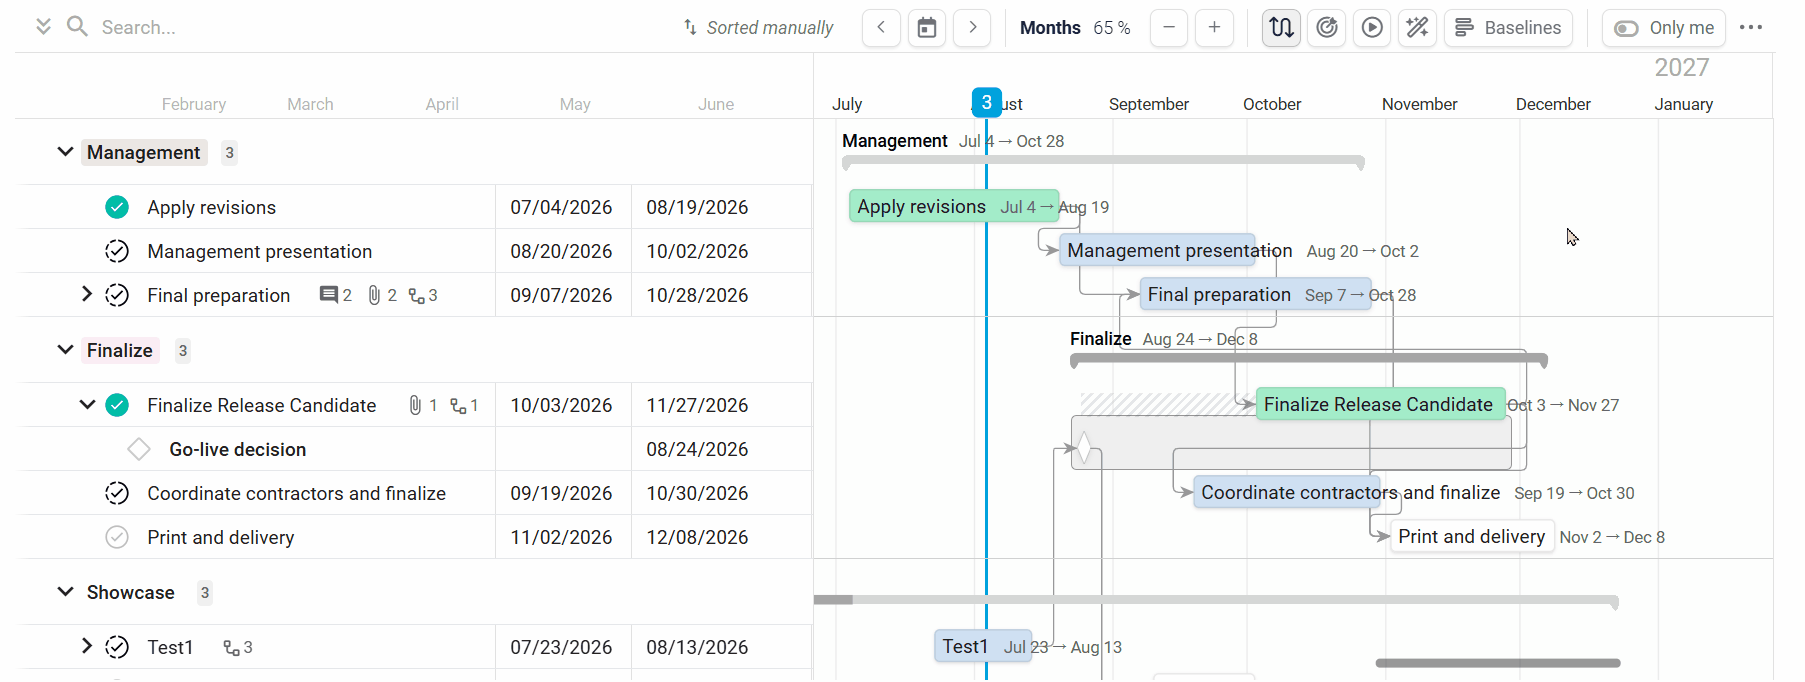Collapse Finalize Release Candidate subtasks
The image size is (1805, 682).
coord(87,405)
